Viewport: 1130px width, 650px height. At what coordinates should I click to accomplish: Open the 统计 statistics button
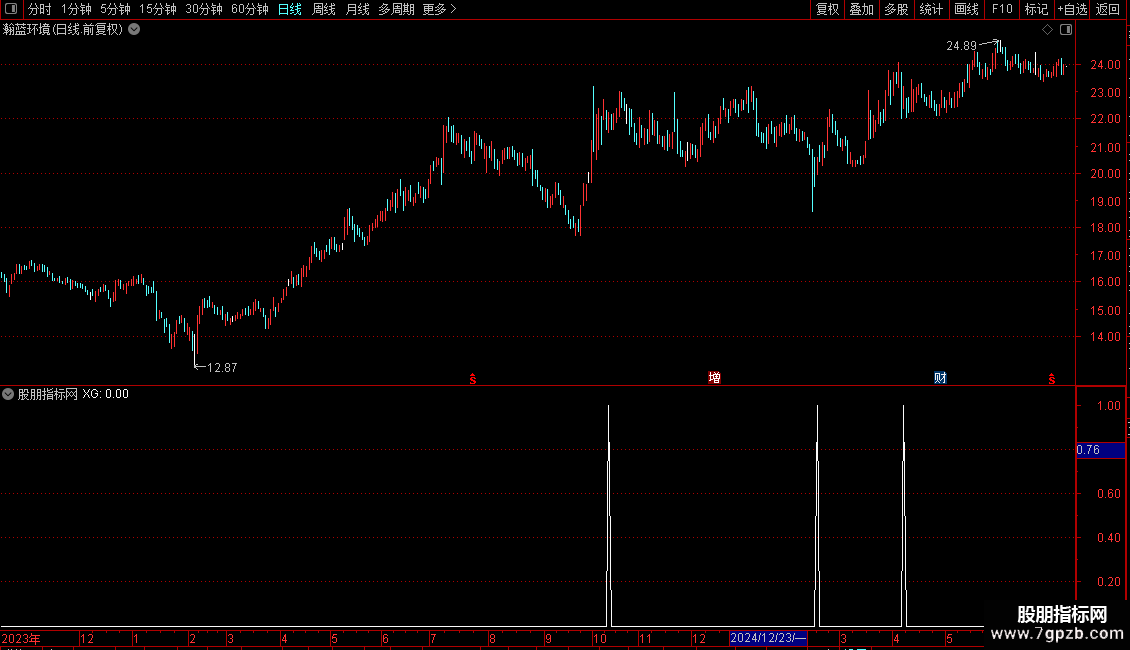pyautogui.click(x=931, y=9)
